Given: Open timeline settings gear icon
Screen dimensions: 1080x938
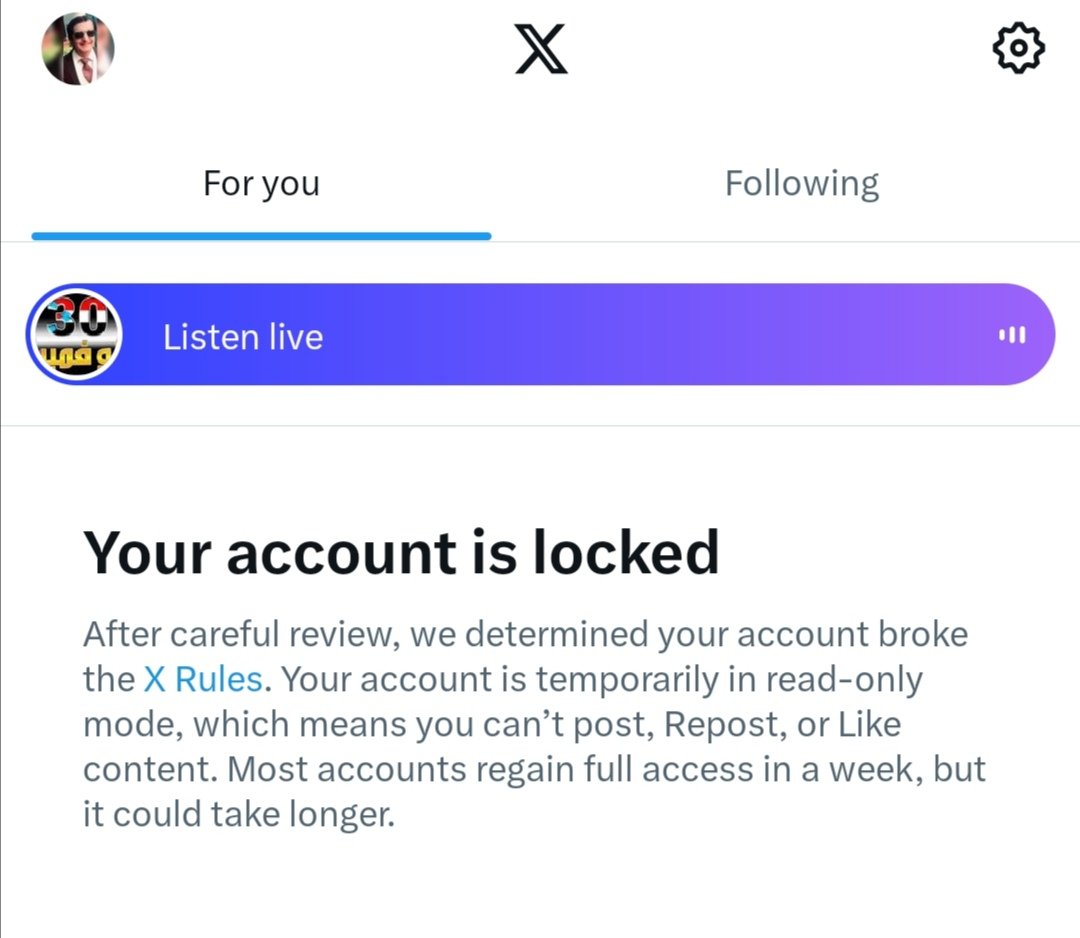Looking at the screenshot, I should (x=1018, y=48).
